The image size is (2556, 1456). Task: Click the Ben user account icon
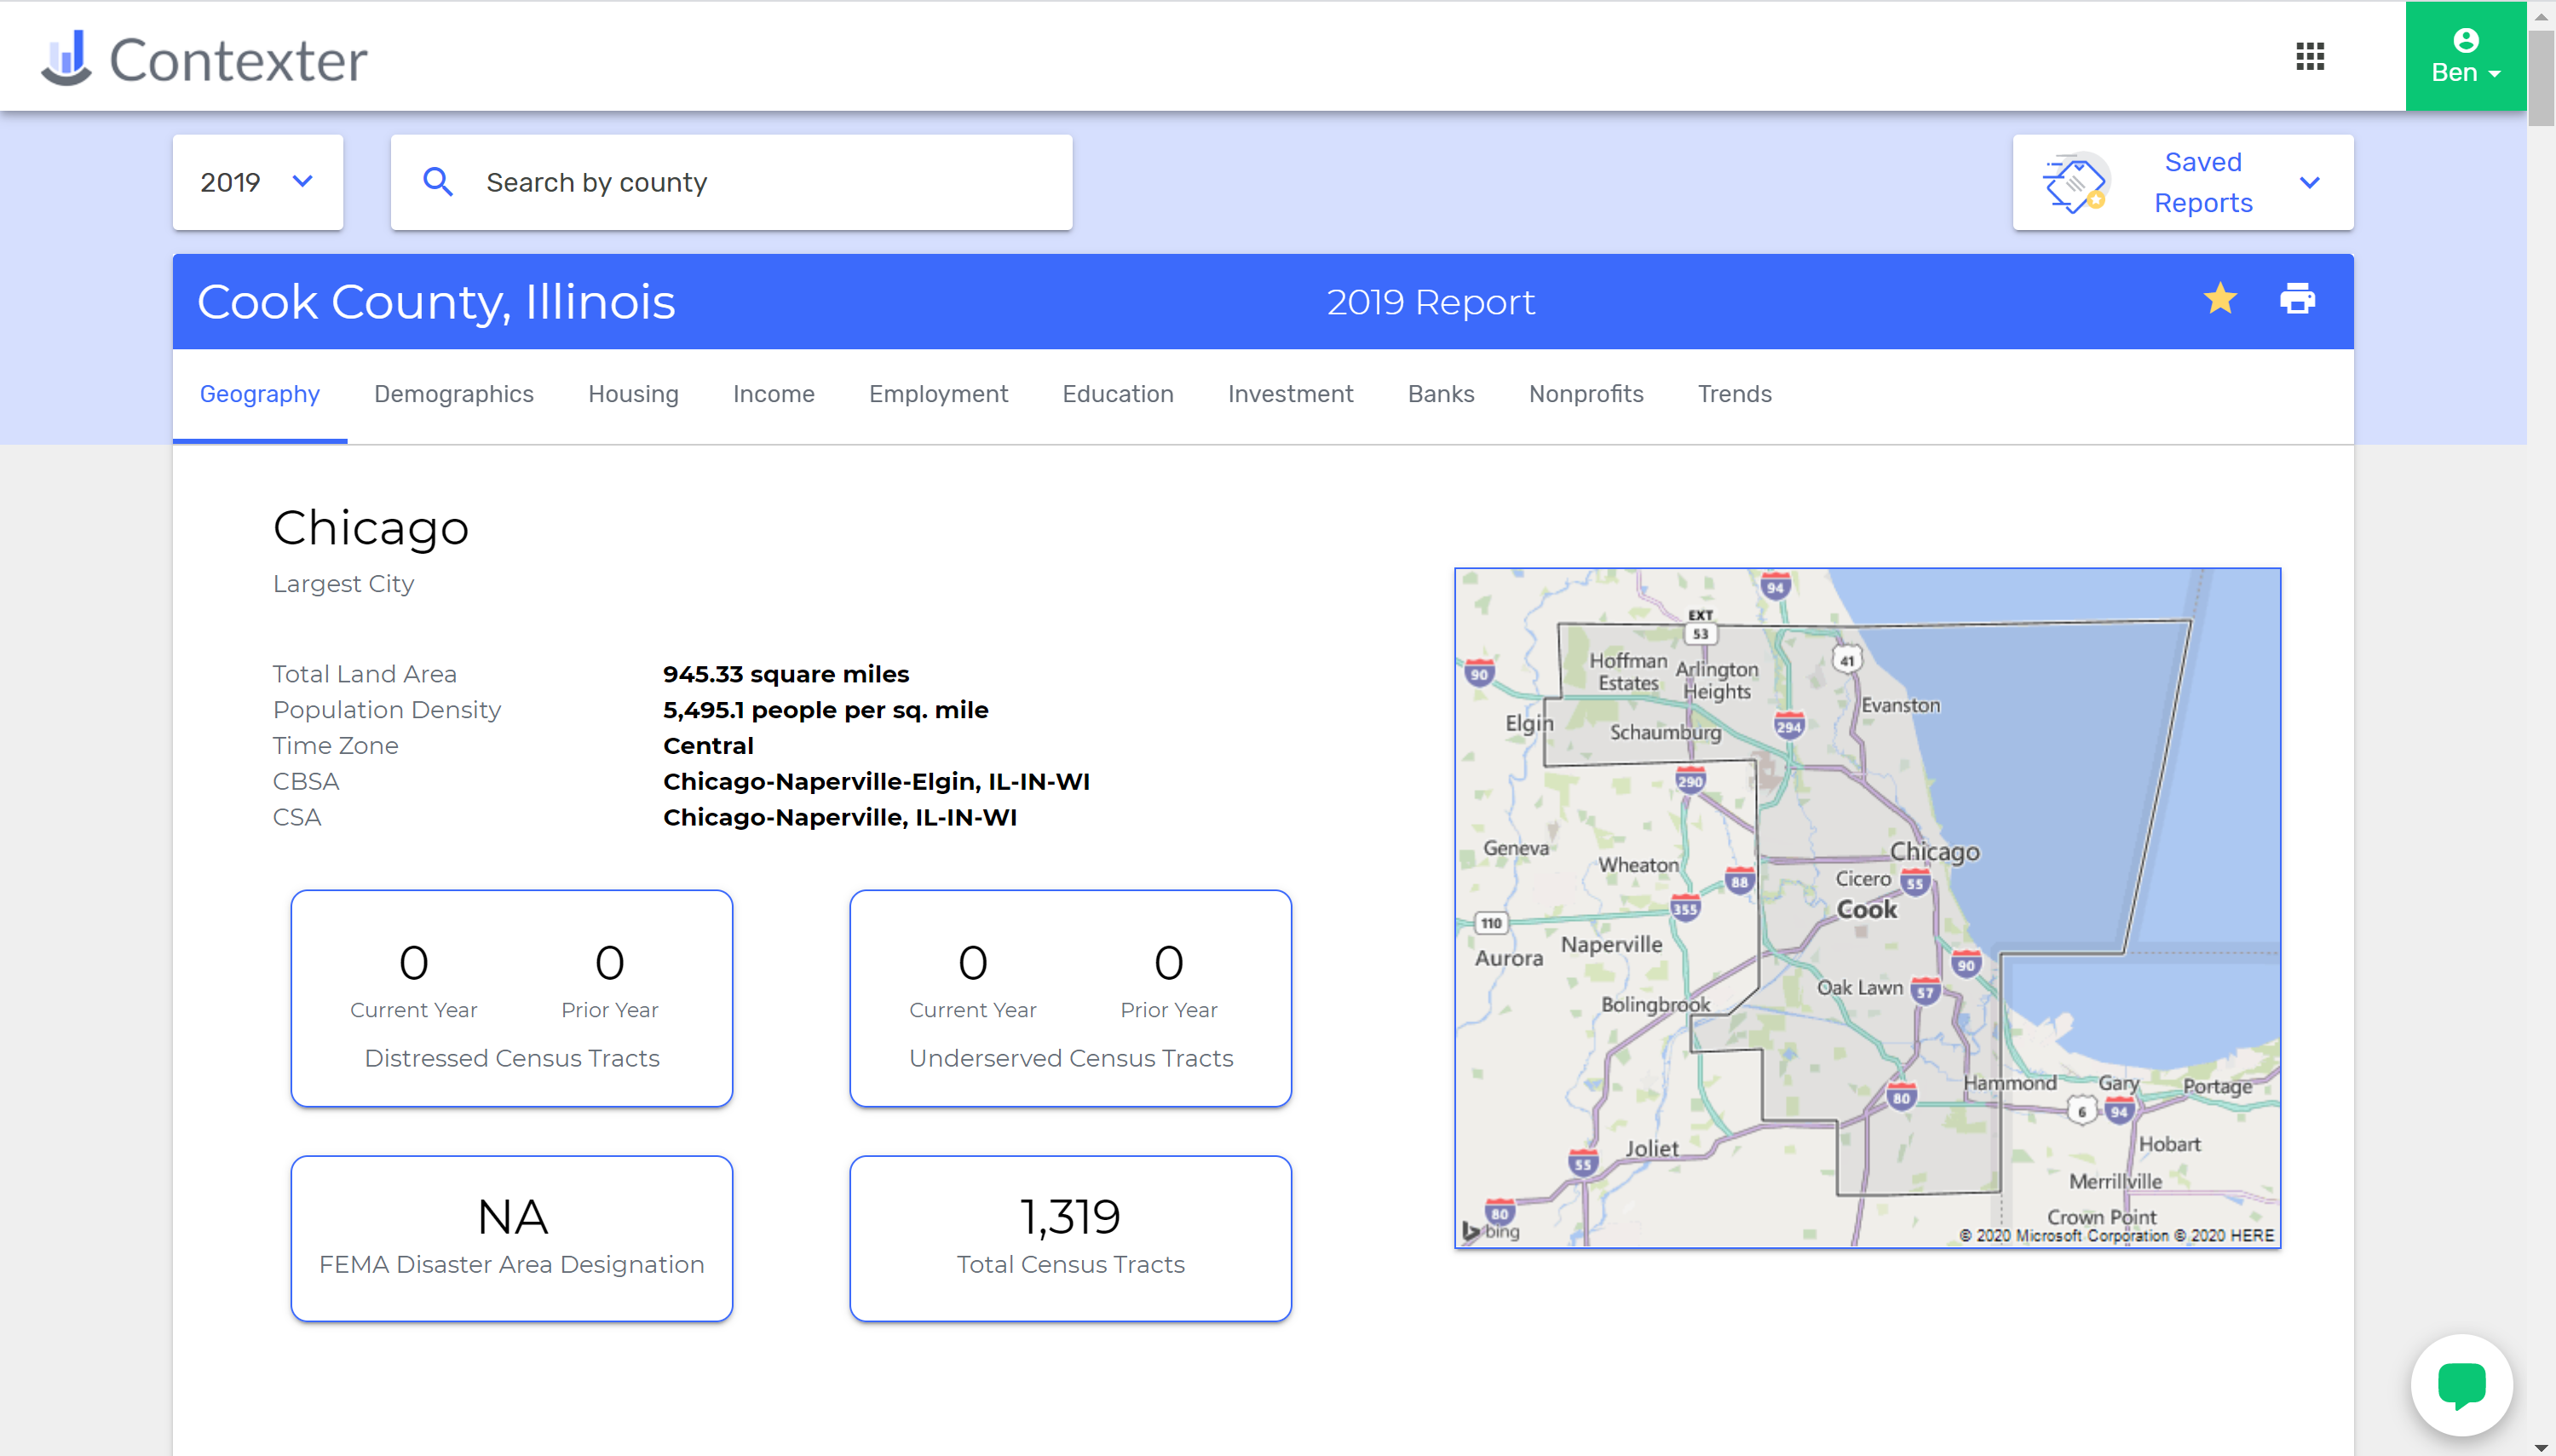tap(2465, 40)
